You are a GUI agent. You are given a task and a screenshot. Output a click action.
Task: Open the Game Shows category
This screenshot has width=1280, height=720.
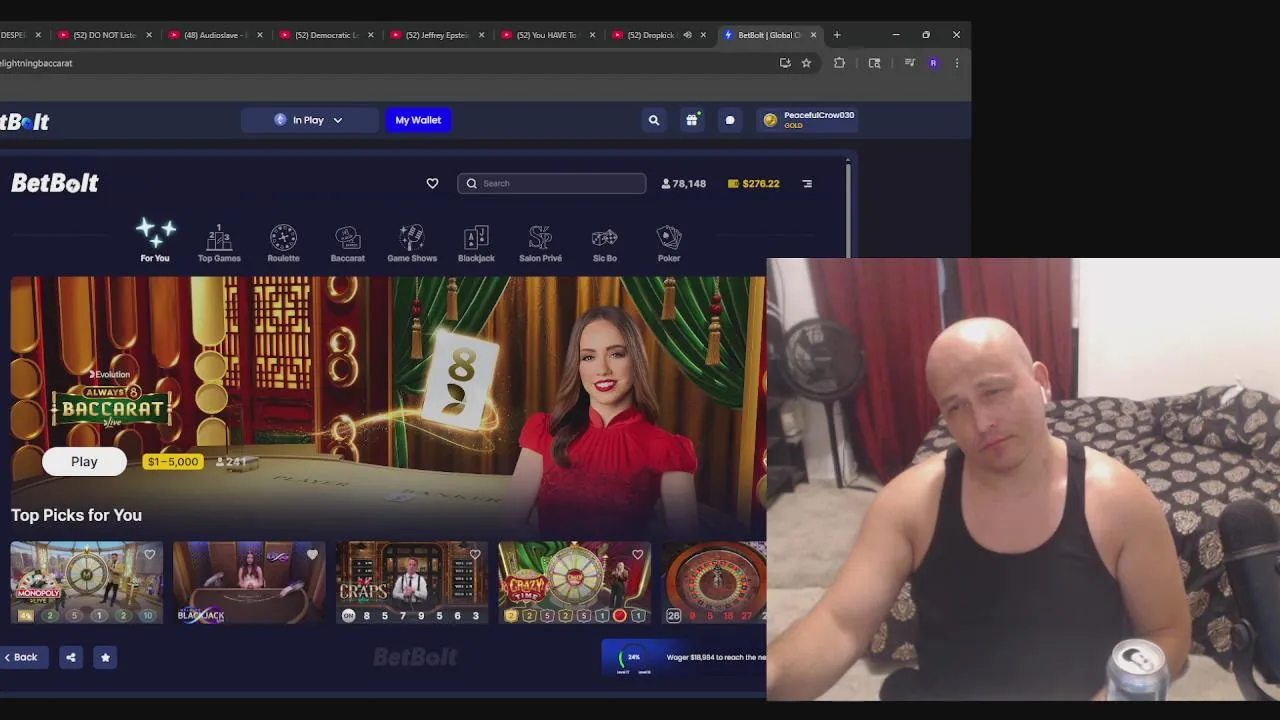pos(412,243)
